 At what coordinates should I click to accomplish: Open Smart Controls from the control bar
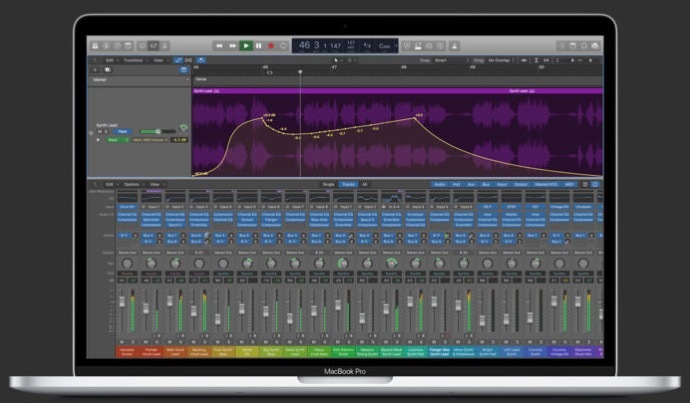click(142, 46)
